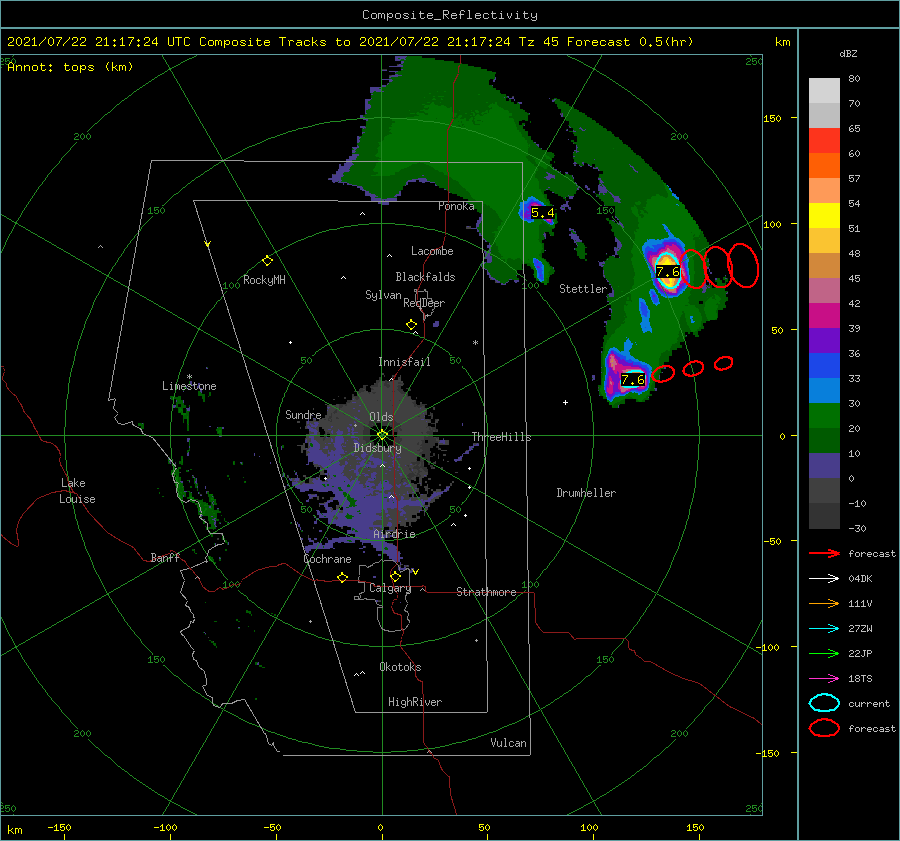Click the Composite_Reflectivity title
This screenshot has width=900, height=841.
click(449, 15)
